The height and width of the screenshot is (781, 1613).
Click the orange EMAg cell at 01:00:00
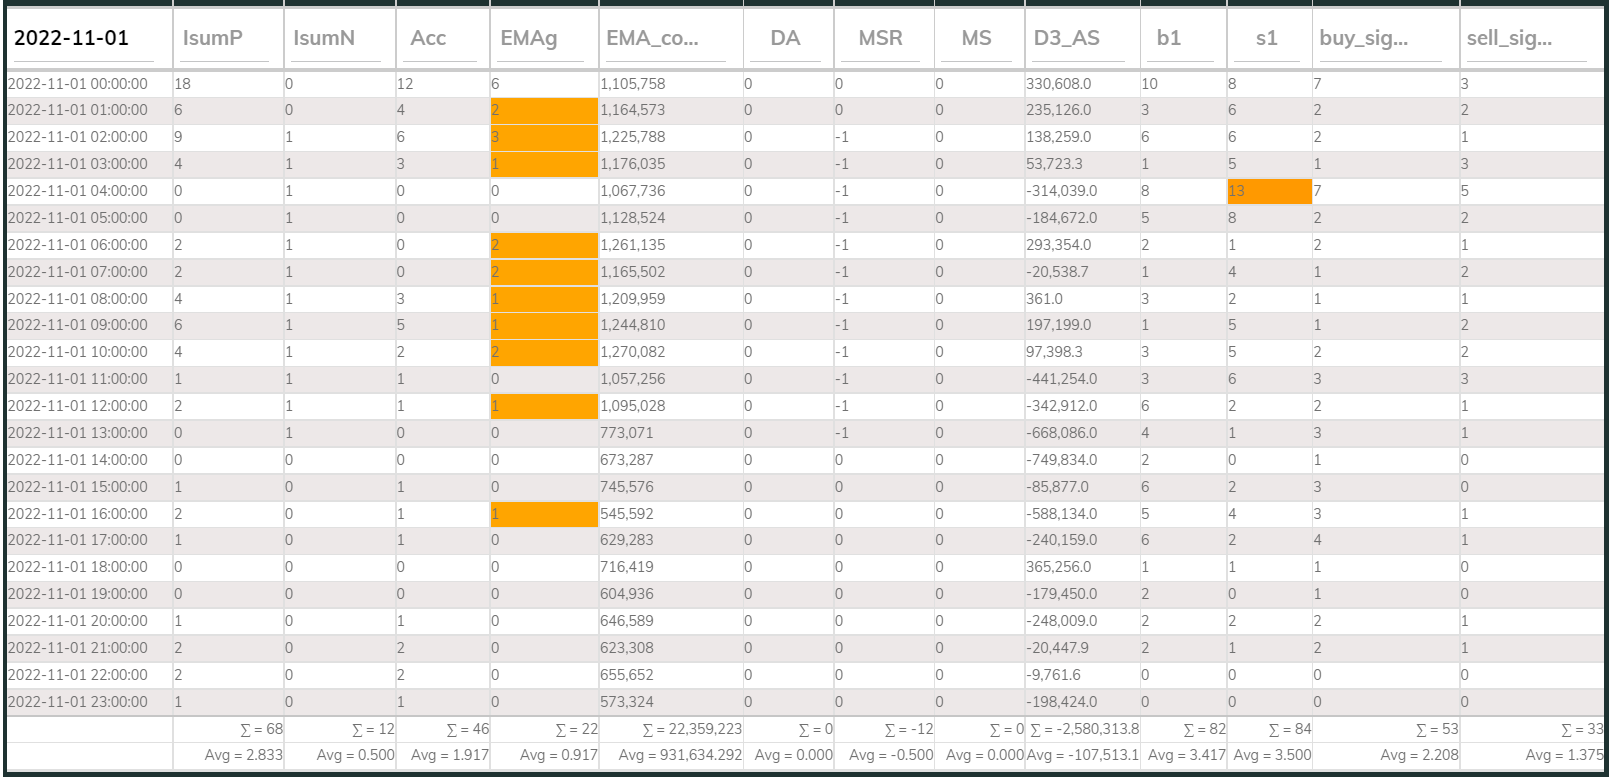[x=544, y=110]
